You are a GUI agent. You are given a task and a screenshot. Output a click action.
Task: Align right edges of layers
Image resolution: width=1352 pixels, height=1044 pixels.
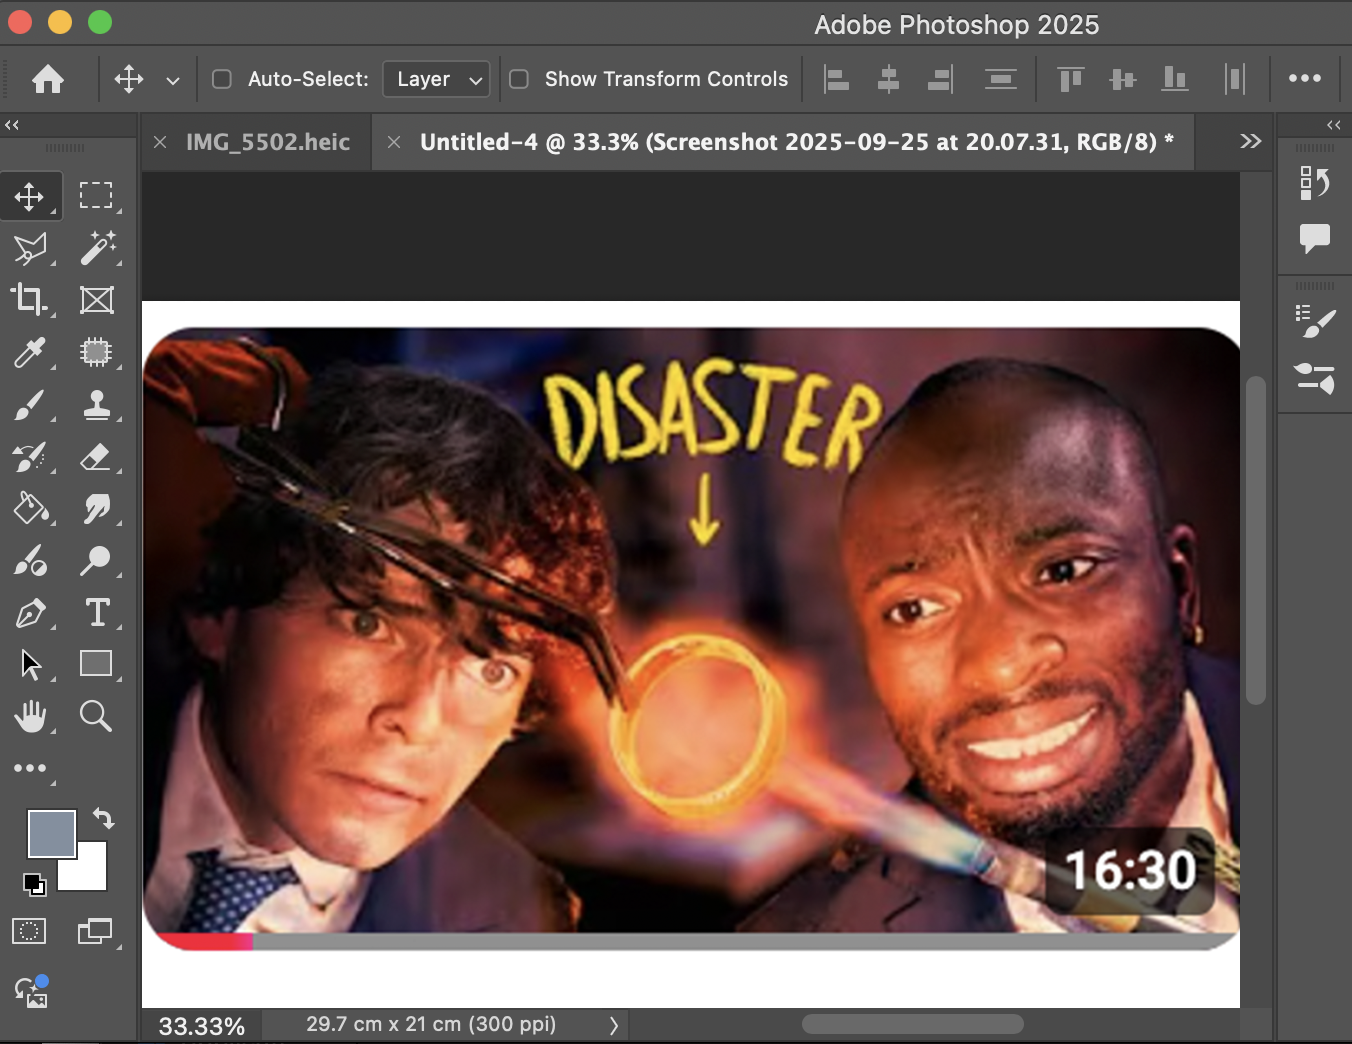[x=940, y=79]
